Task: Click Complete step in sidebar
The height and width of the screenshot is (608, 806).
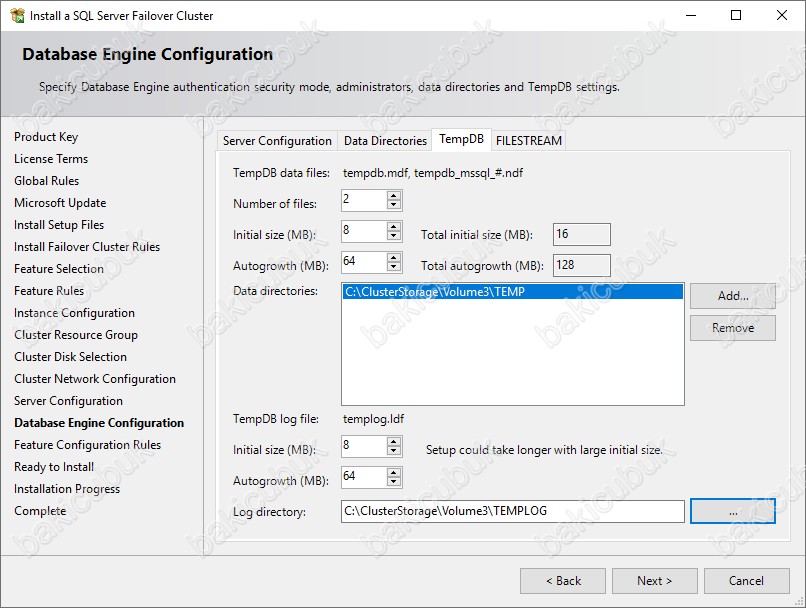Action: click(x=40, y=511)
